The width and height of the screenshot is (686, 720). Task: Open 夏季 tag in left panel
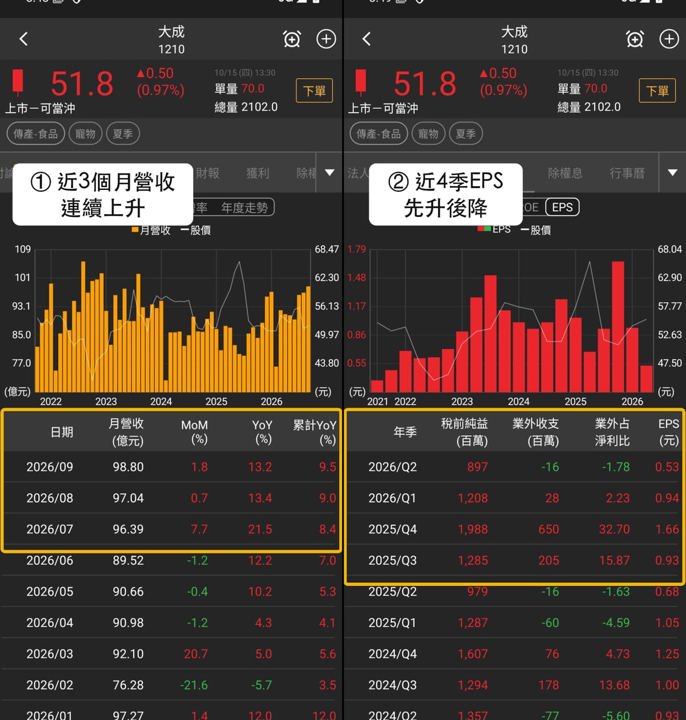point(123,134)
